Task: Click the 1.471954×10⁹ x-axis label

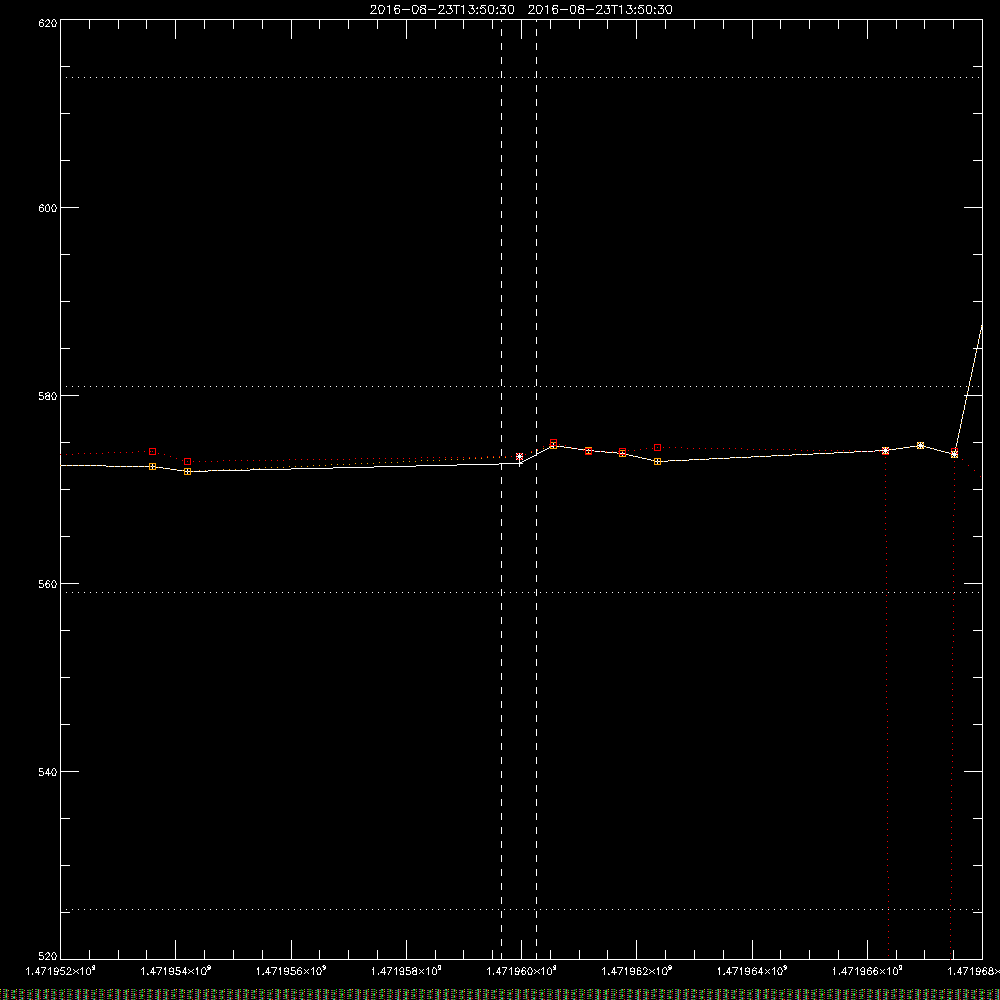Action: point(175,971)
